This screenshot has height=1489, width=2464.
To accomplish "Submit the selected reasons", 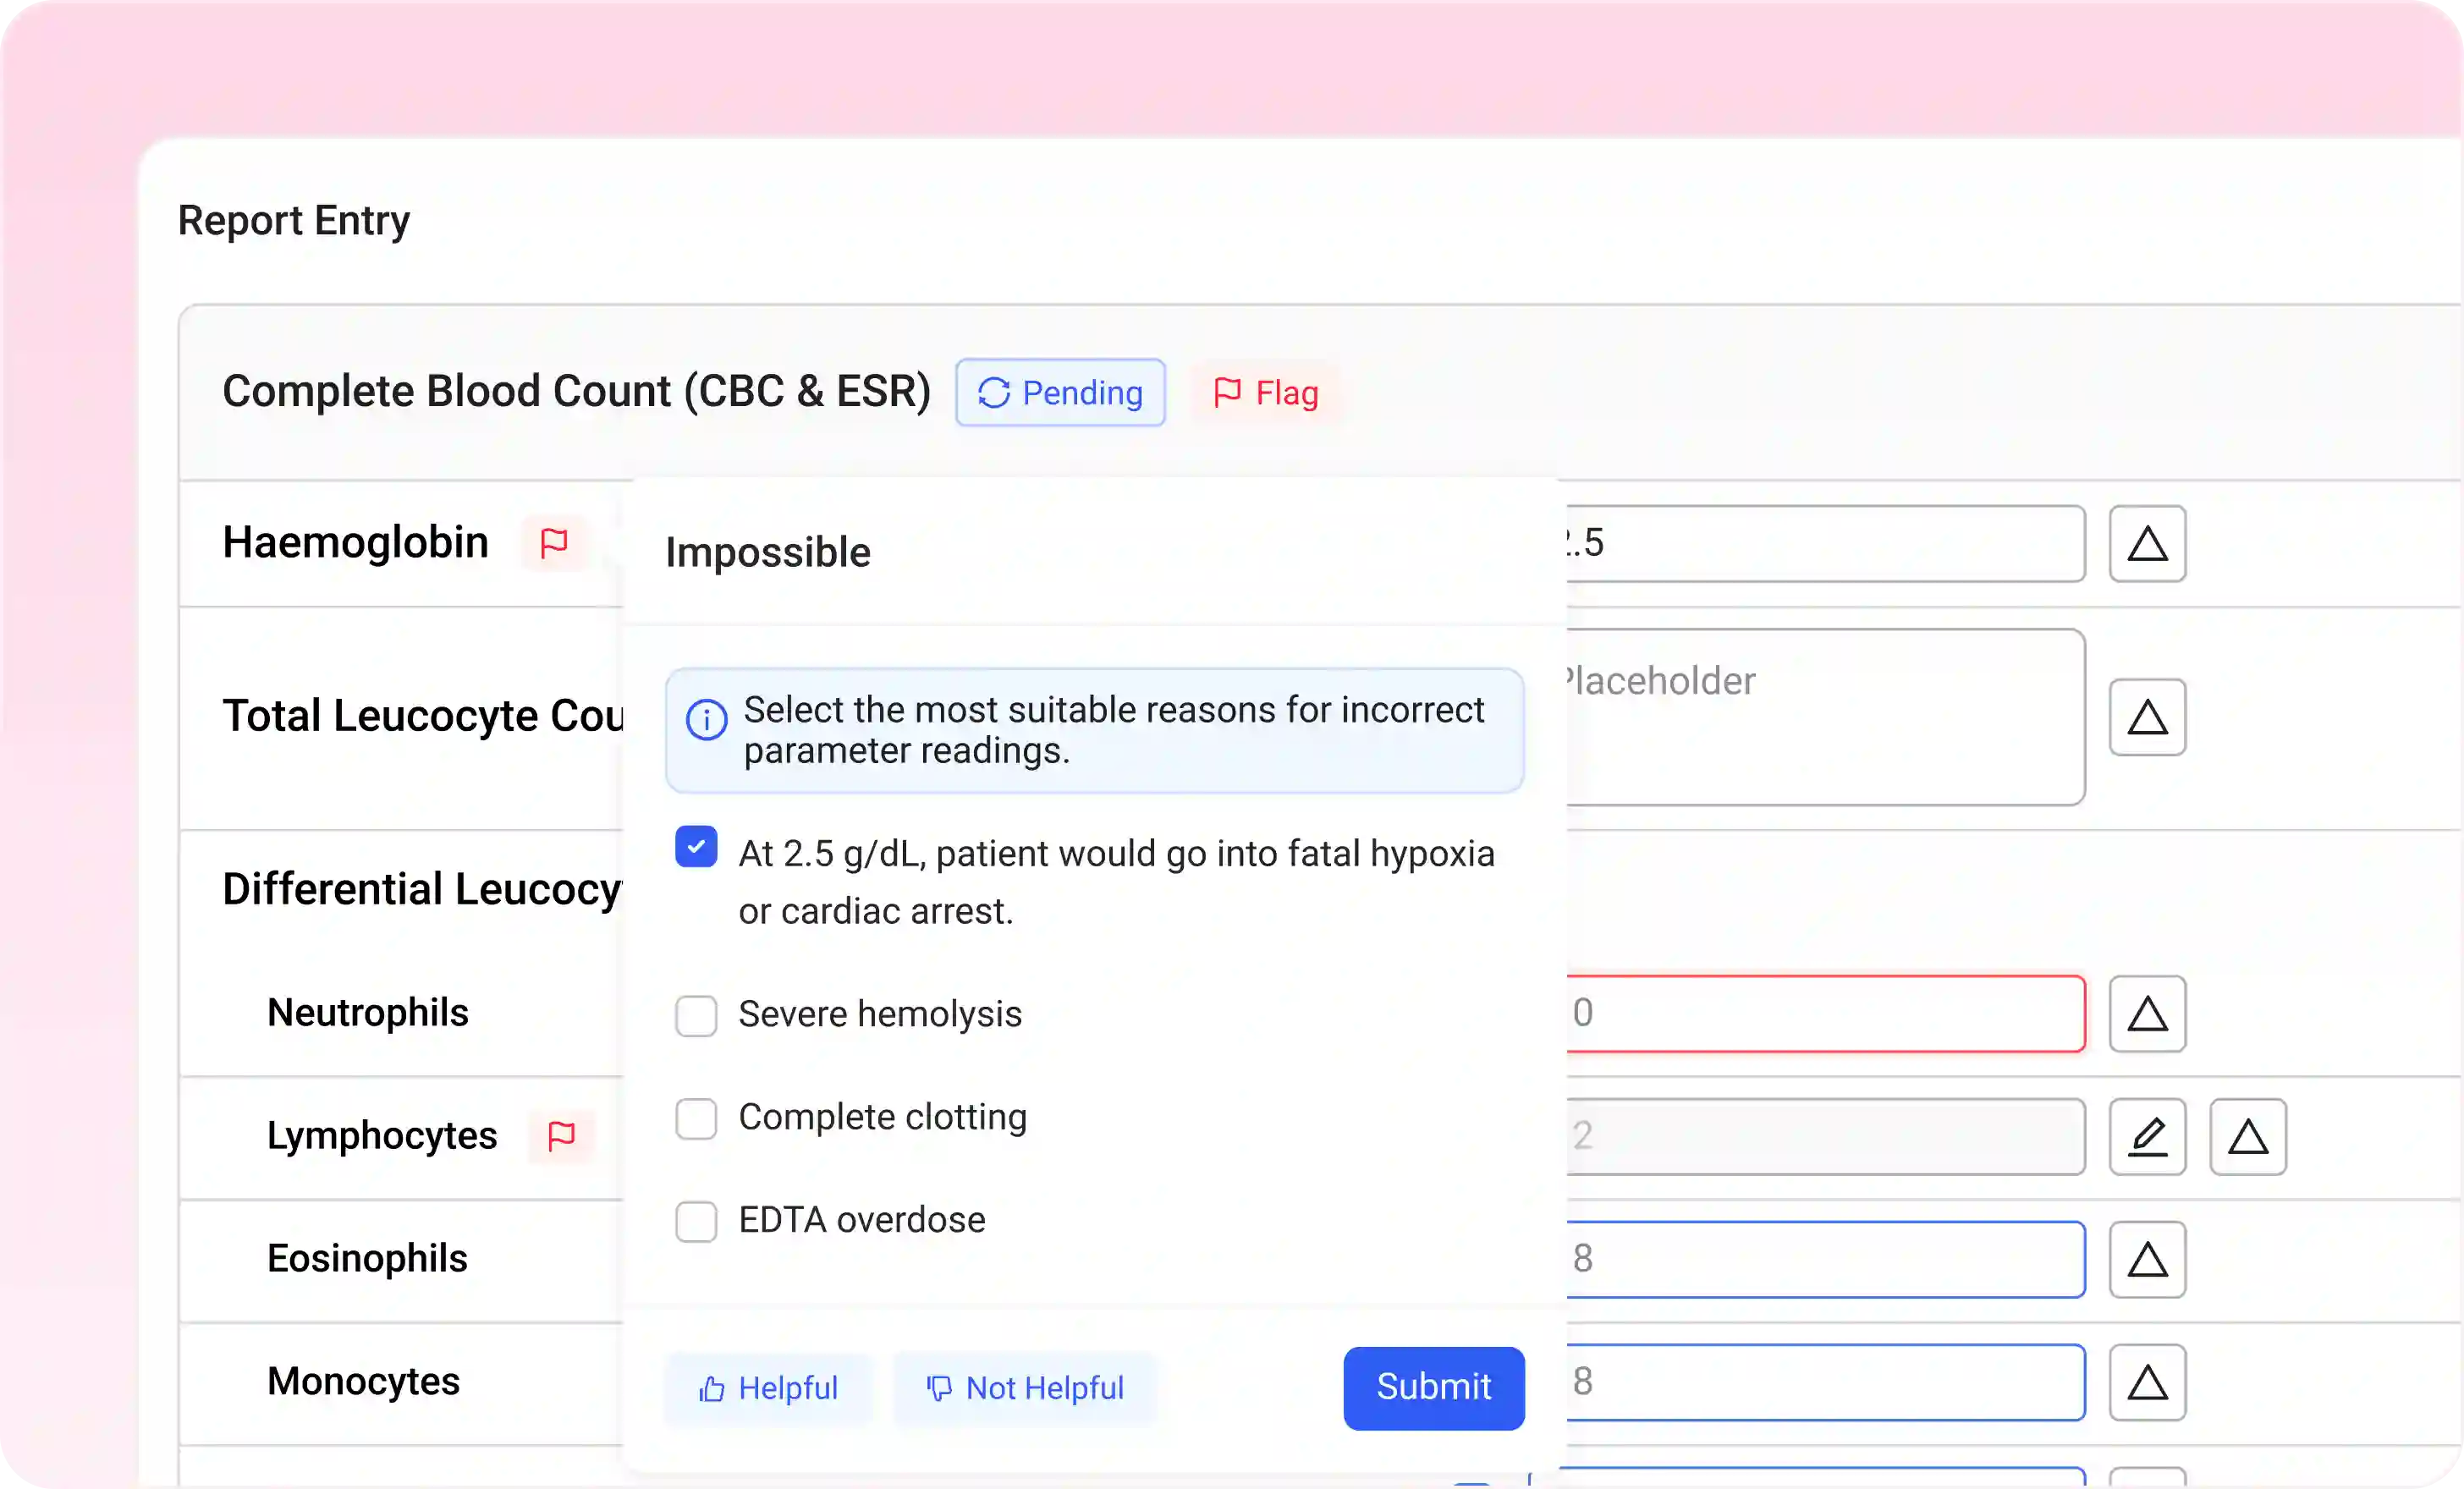I will pos(1433,1388).
